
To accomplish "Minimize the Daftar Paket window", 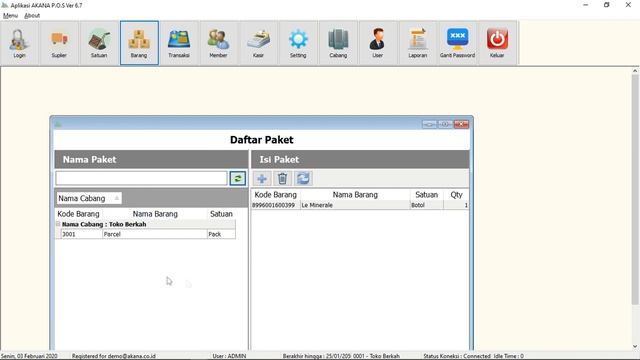I will (429, 124).
